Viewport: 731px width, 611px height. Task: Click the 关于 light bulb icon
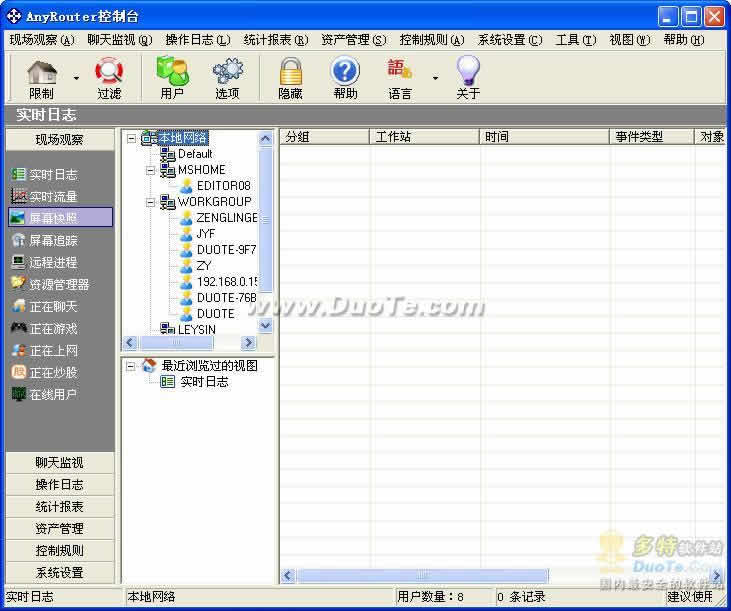coord(468,77)
